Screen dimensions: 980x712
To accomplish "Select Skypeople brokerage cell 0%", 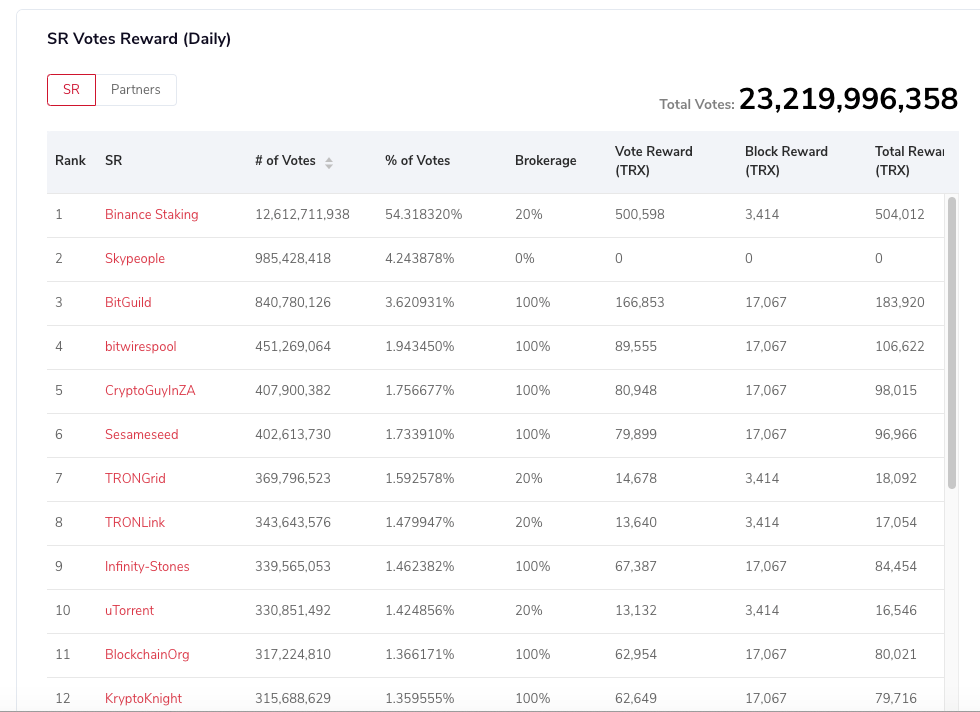I will click(524, 258).
